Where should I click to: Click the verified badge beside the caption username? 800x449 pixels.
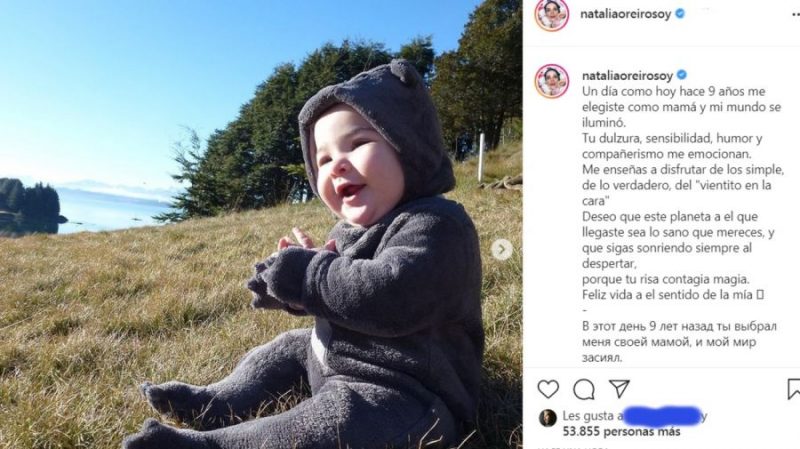(x=682, y=75)
